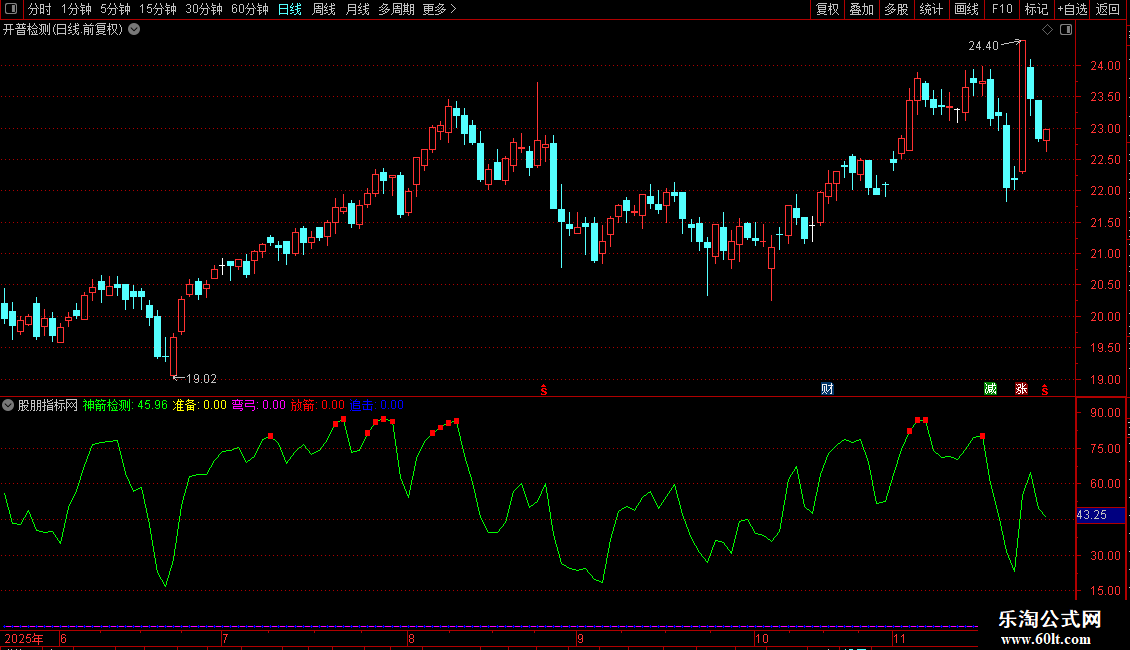The image size is (1130, 650).
Task: Toggle the side panel icon at chart top-right
Action: pos(1066,30)
